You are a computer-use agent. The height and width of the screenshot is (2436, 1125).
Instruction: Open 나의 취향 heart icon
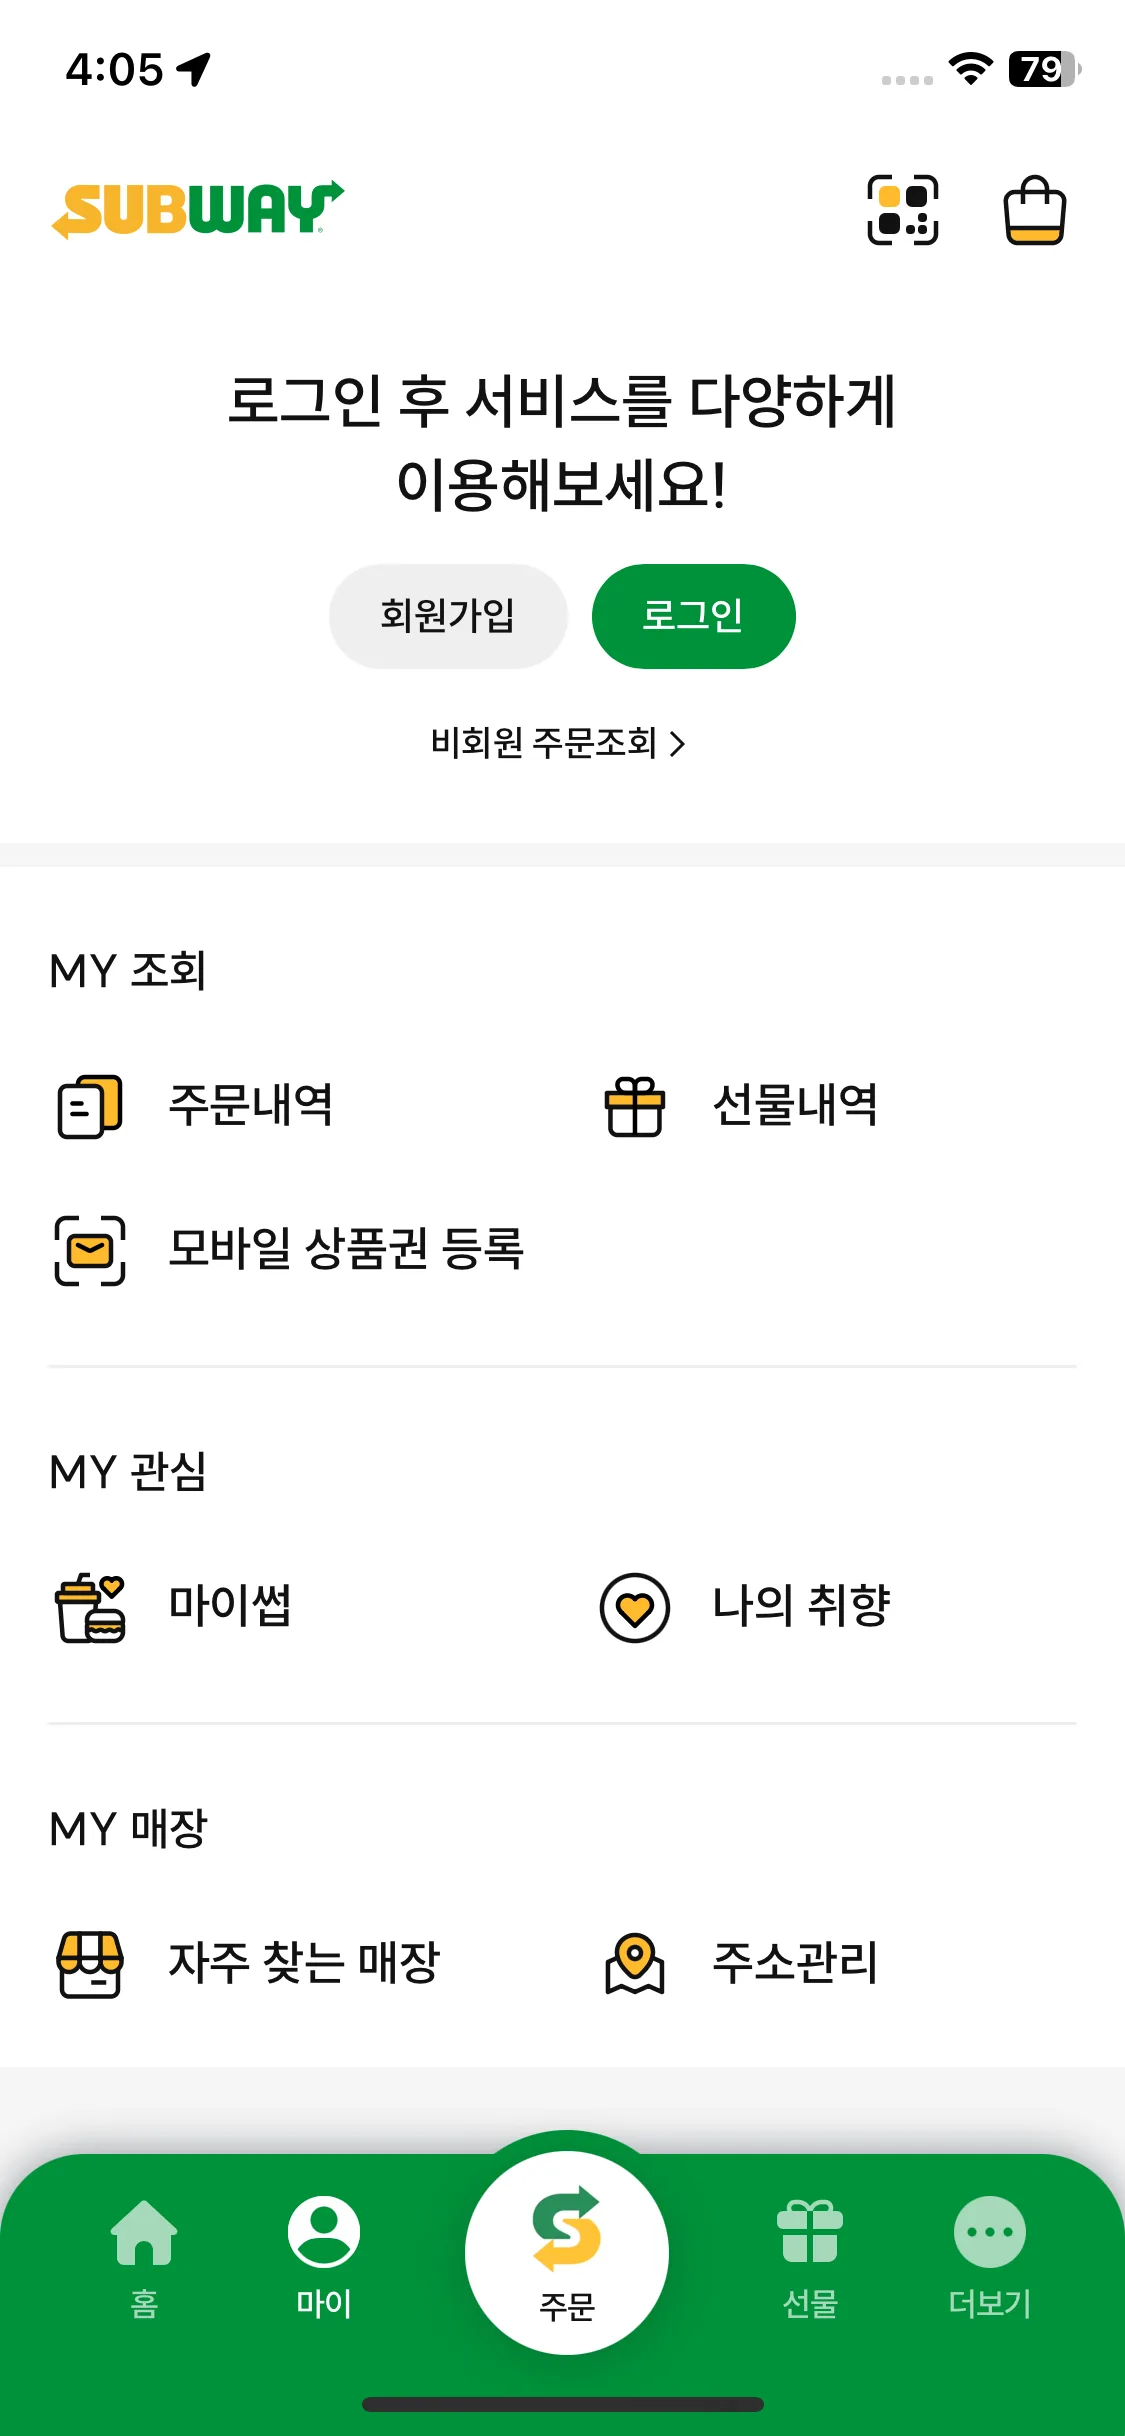point(634,1607)
